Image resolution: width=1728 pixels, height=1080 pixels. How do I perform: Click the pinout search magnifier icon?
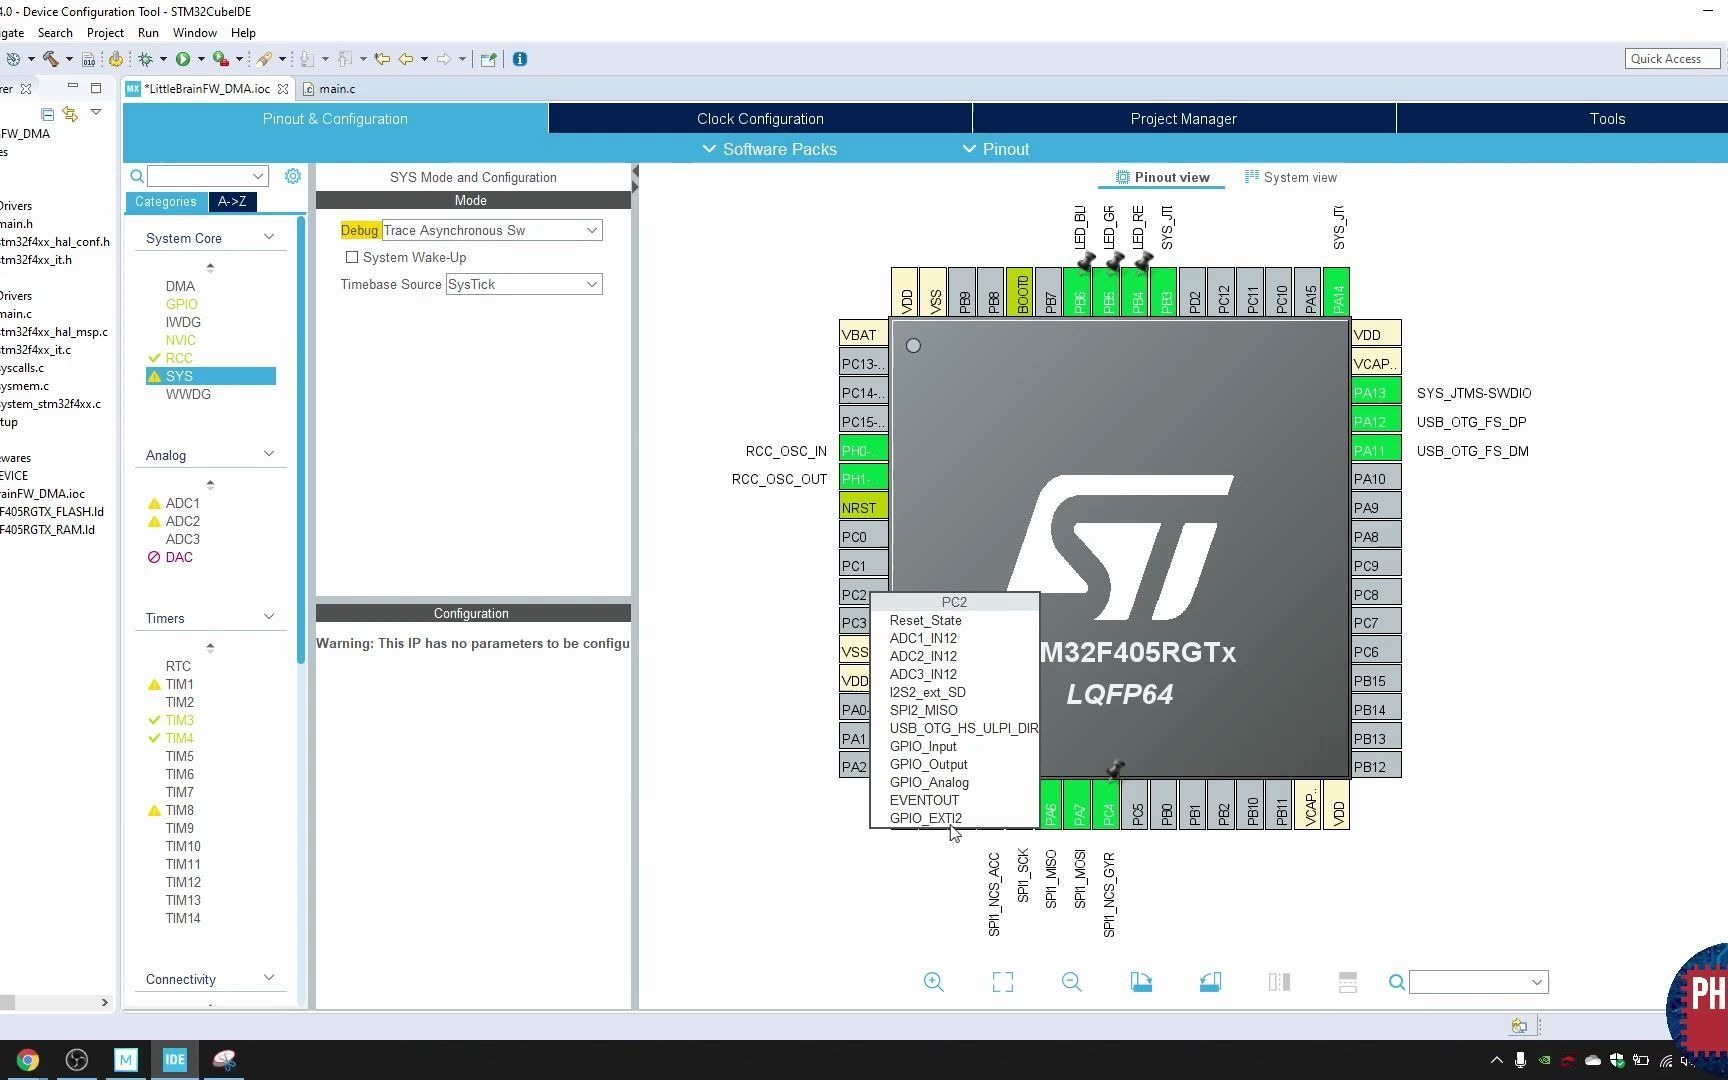(x=1397, y=982)
